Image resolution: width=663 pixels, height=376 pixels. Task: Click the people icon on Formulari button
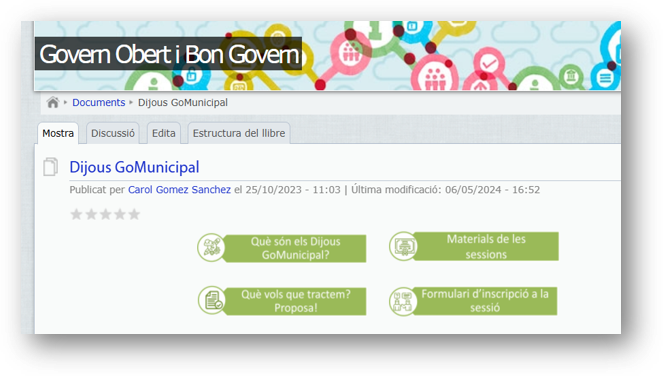pyautogui.click(x=403, y=301)
